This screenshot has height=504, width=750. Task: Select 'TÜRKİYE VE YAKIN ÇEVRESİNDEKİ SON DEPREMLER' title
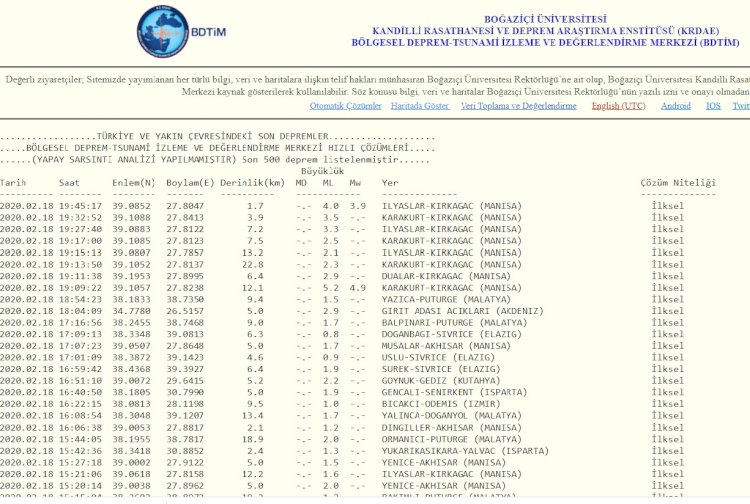pyautogui.click(x=212, y=136)
